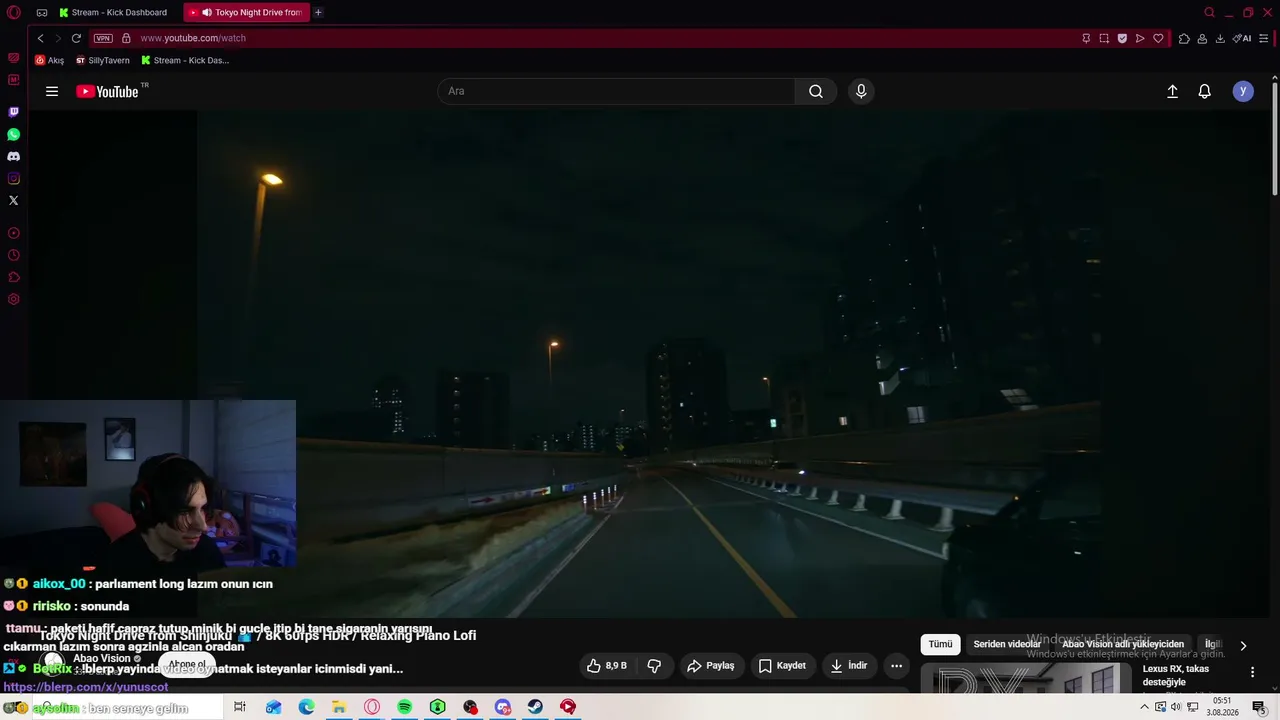
Task: Select the Tümü filter chip
Action: tap(941, 645)
